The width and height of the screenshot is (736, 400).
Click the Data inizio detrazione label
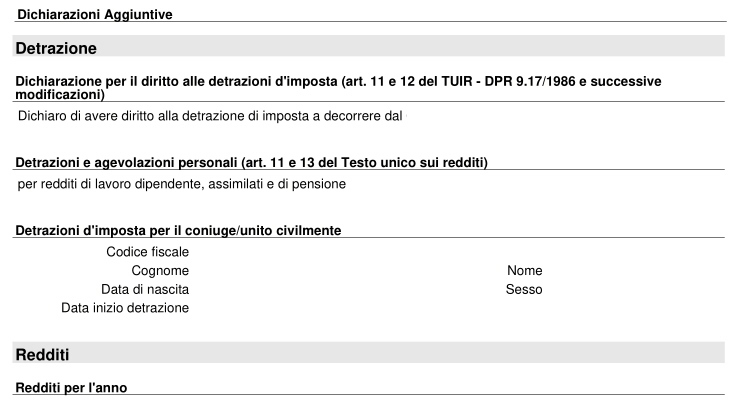125,308
